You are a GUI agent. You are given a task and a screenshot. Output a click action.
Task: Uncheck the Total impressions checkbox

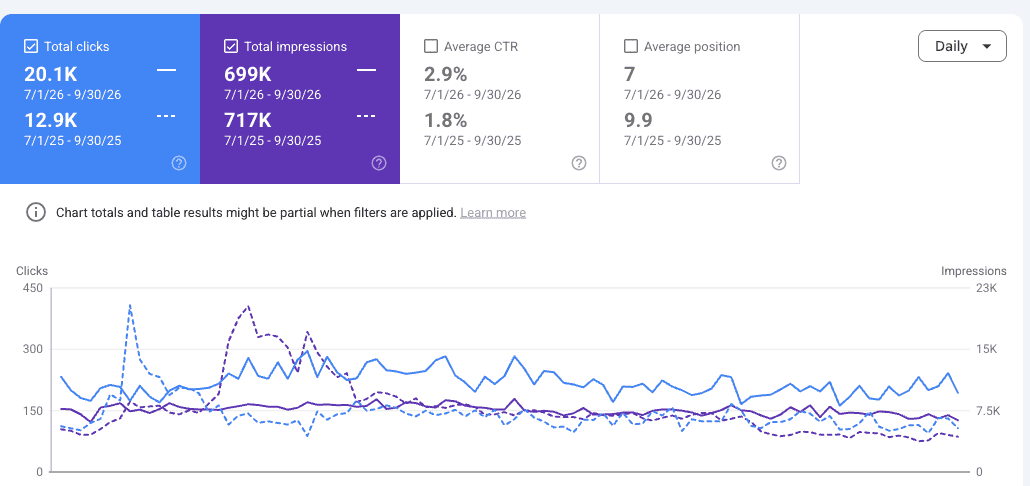tap(231, 46)
